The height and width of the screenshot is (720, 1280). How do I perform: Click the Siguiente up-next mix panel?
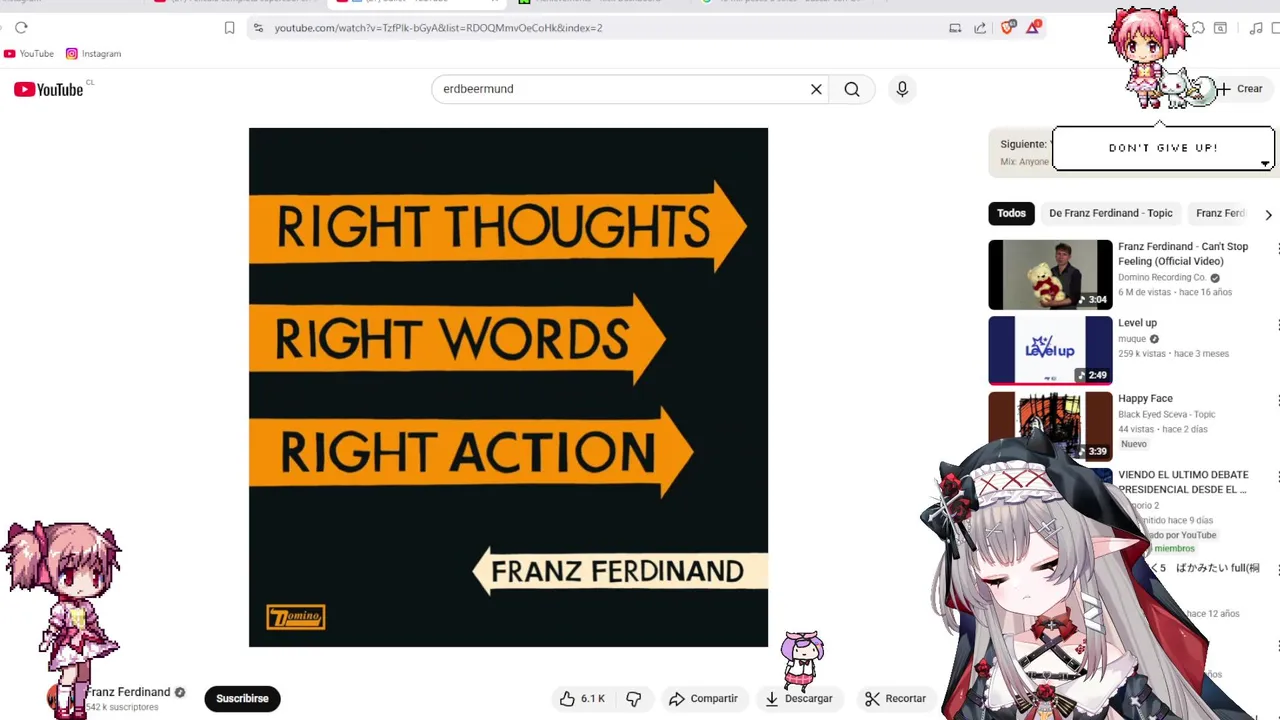point(1020,152)
